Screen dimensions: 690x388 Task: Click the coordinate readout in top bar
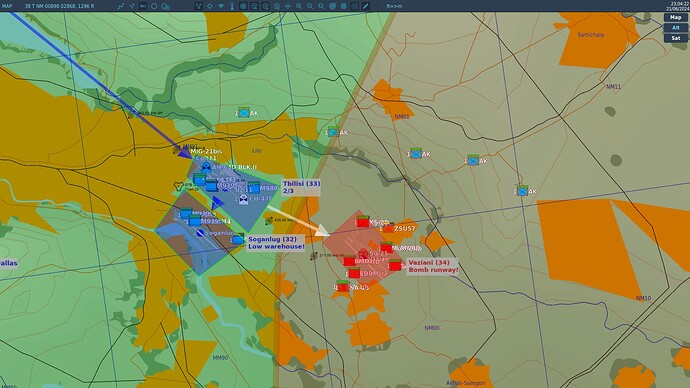59,6
